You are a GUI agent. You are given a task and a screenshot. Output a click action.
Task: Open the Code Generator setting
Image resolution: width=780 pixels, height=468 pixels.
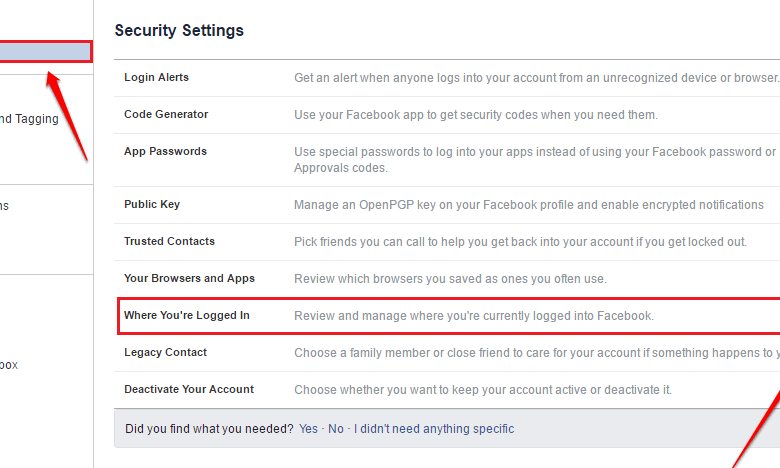(166, 114)
